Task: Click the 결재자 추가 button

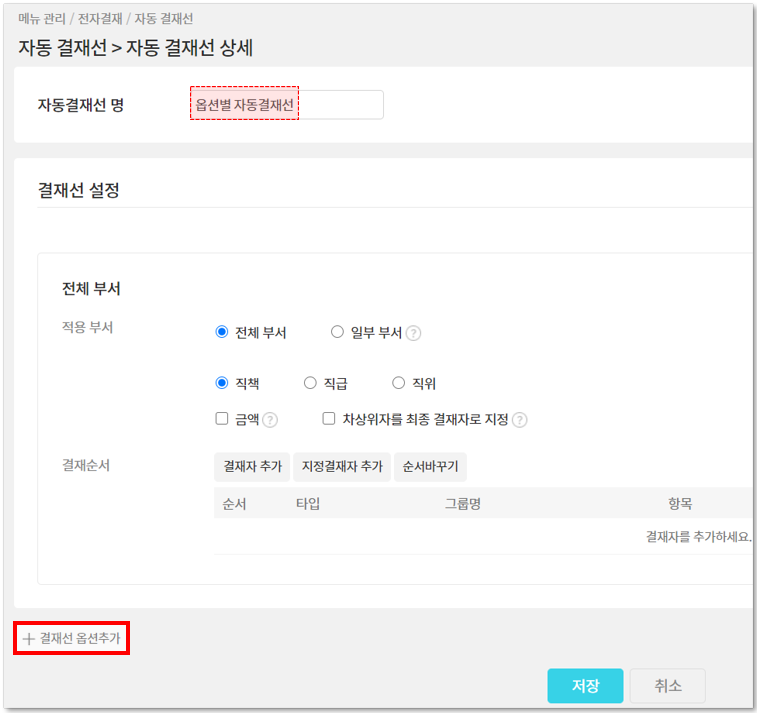Action: tap(251, 467)
